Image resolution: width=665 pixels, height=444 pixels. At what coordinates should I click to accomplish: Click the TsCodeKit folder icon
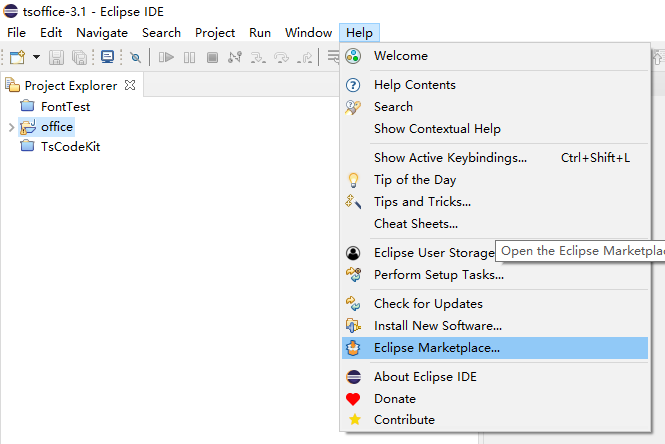click(x=28, y=145)
